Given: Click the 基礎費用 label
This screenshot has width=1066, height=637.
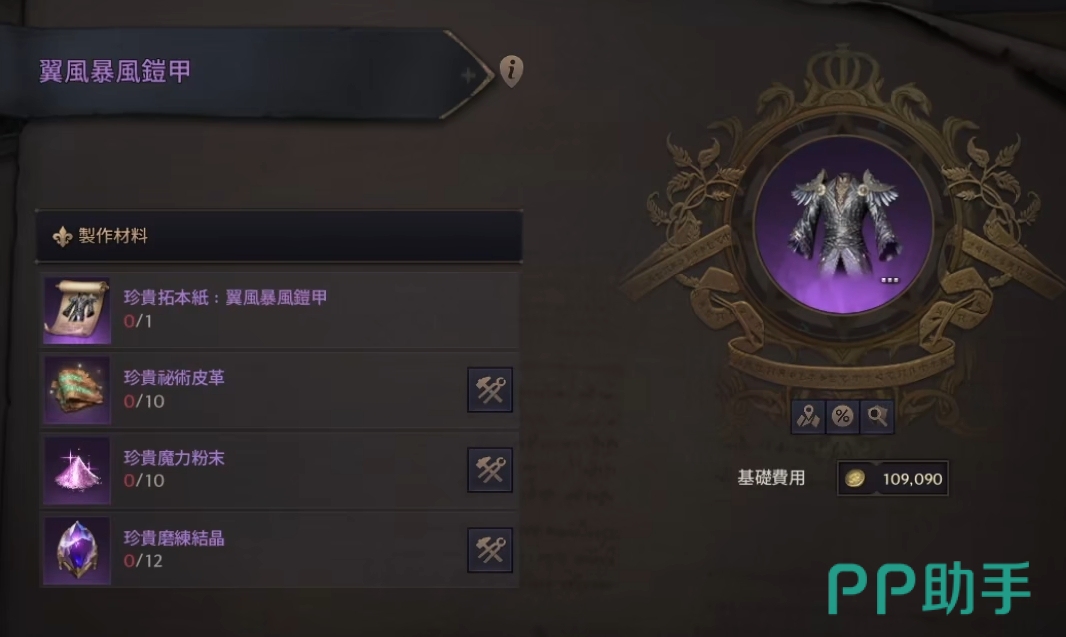Looking at the screenshot, I should (x=771, y=478).
